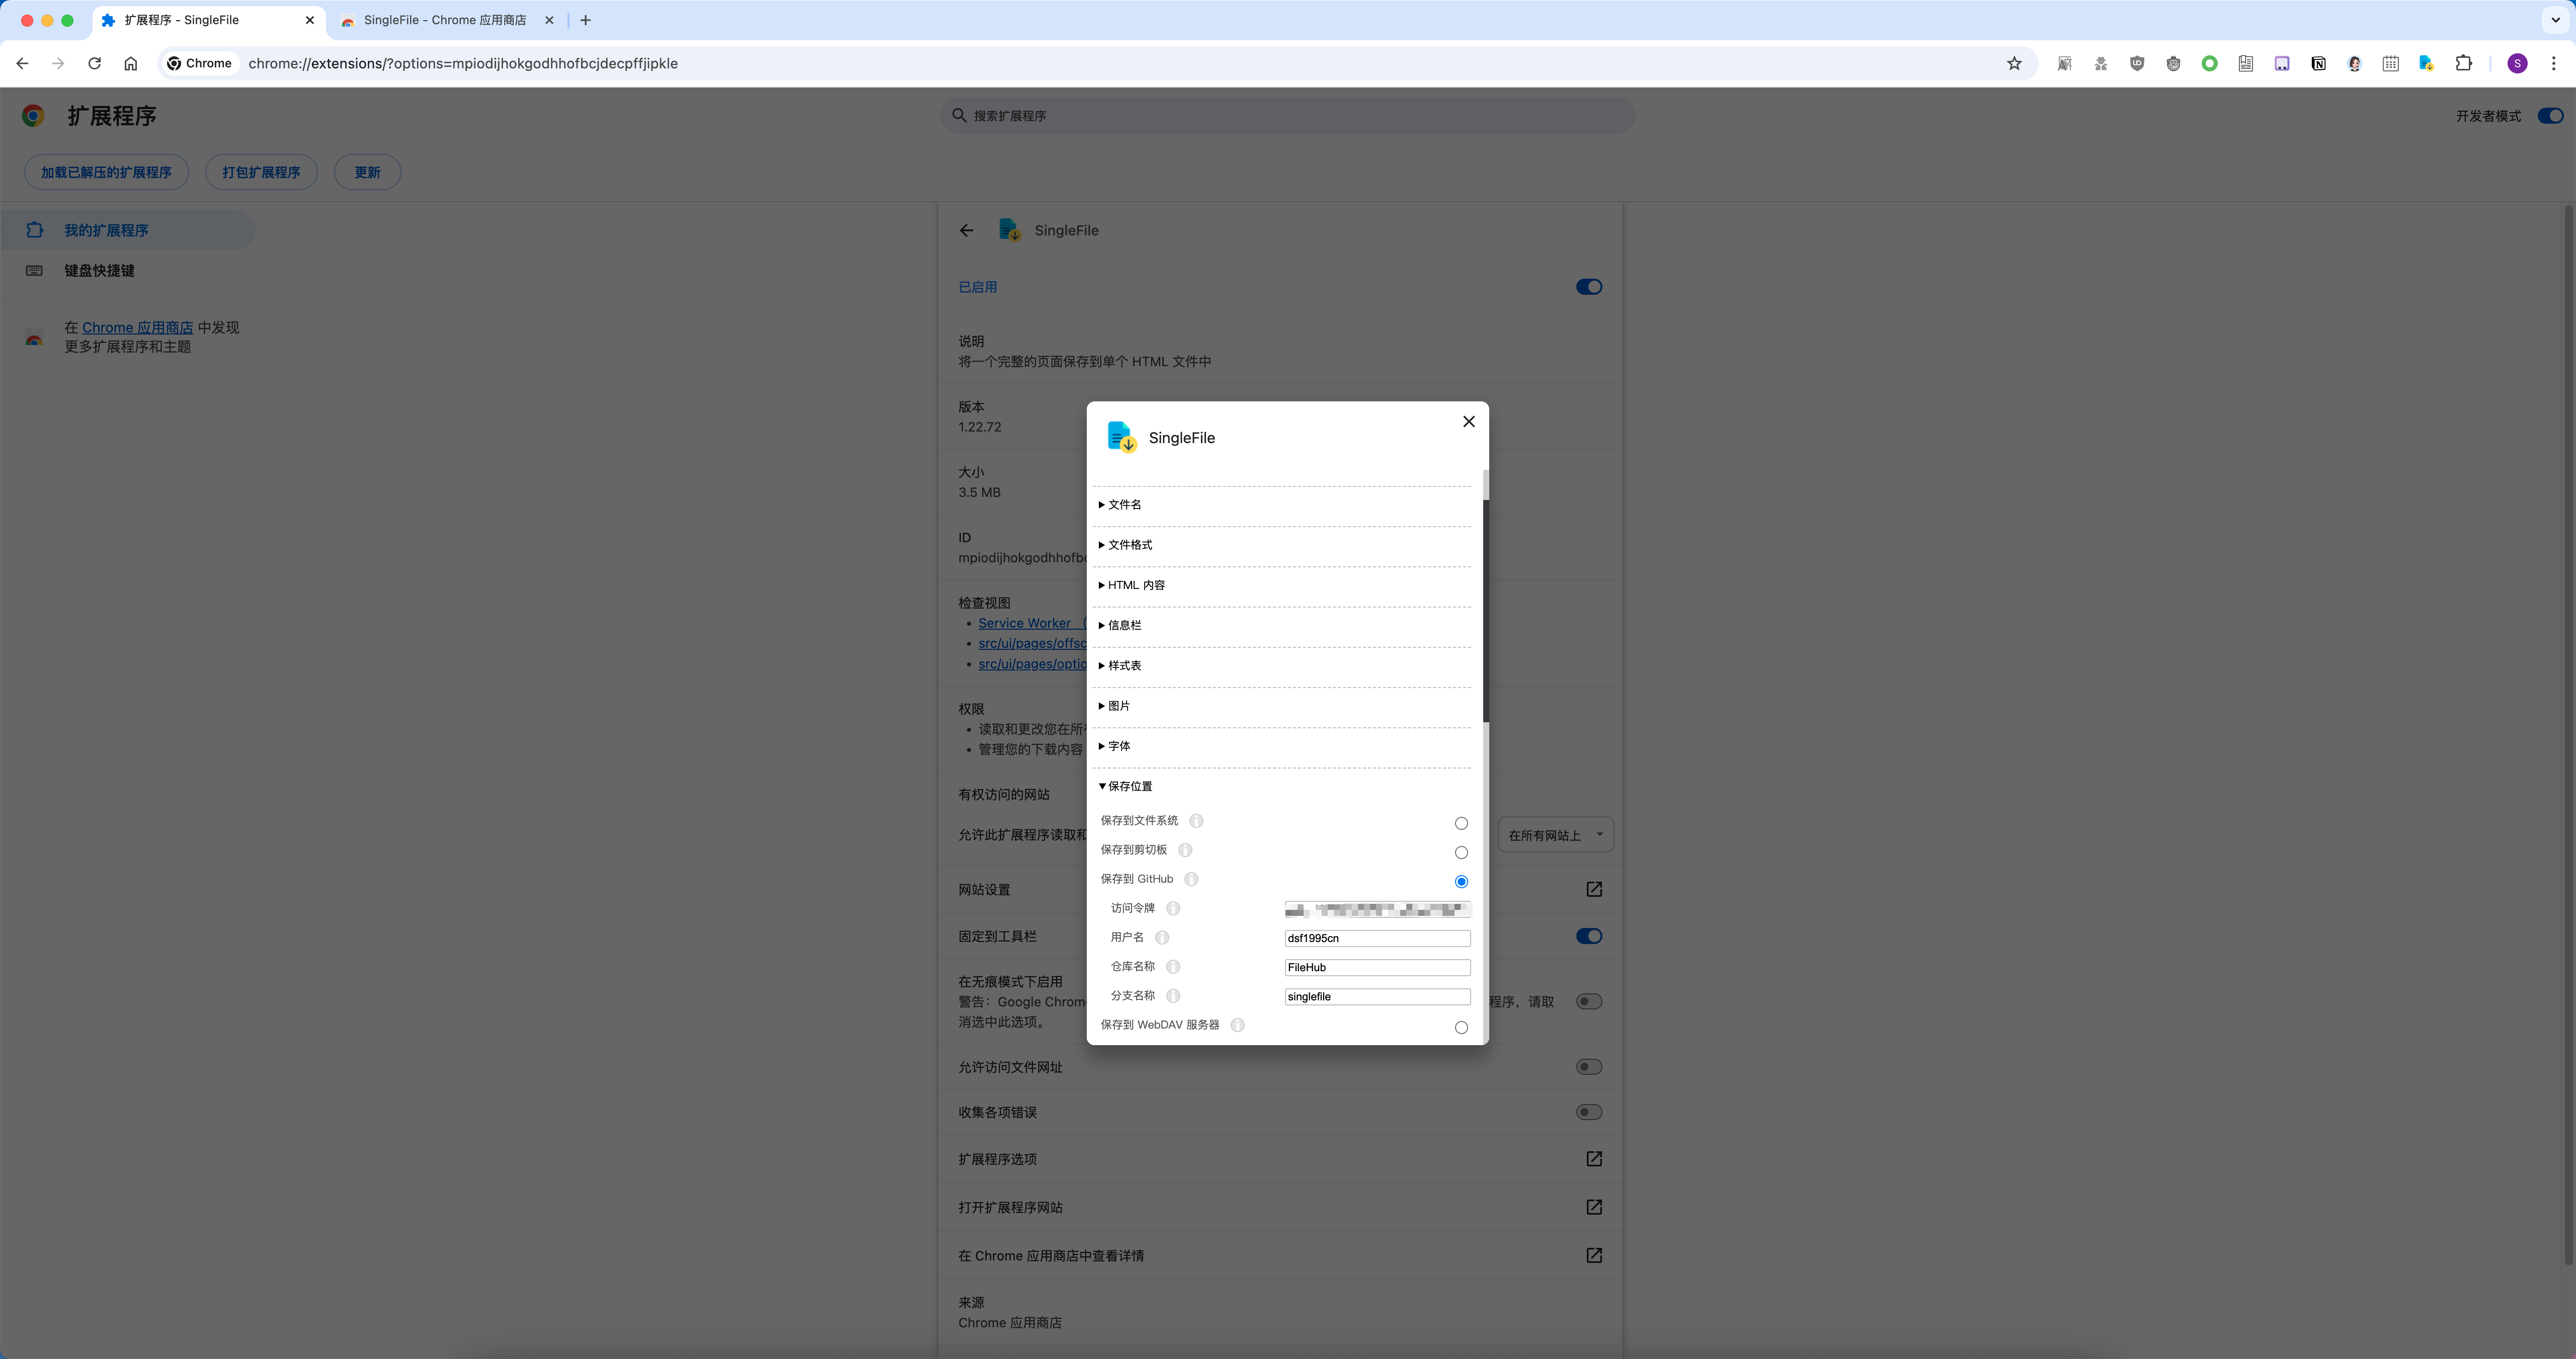Toggle the 在无痕模式下启用 switch

point(1588,1001)
